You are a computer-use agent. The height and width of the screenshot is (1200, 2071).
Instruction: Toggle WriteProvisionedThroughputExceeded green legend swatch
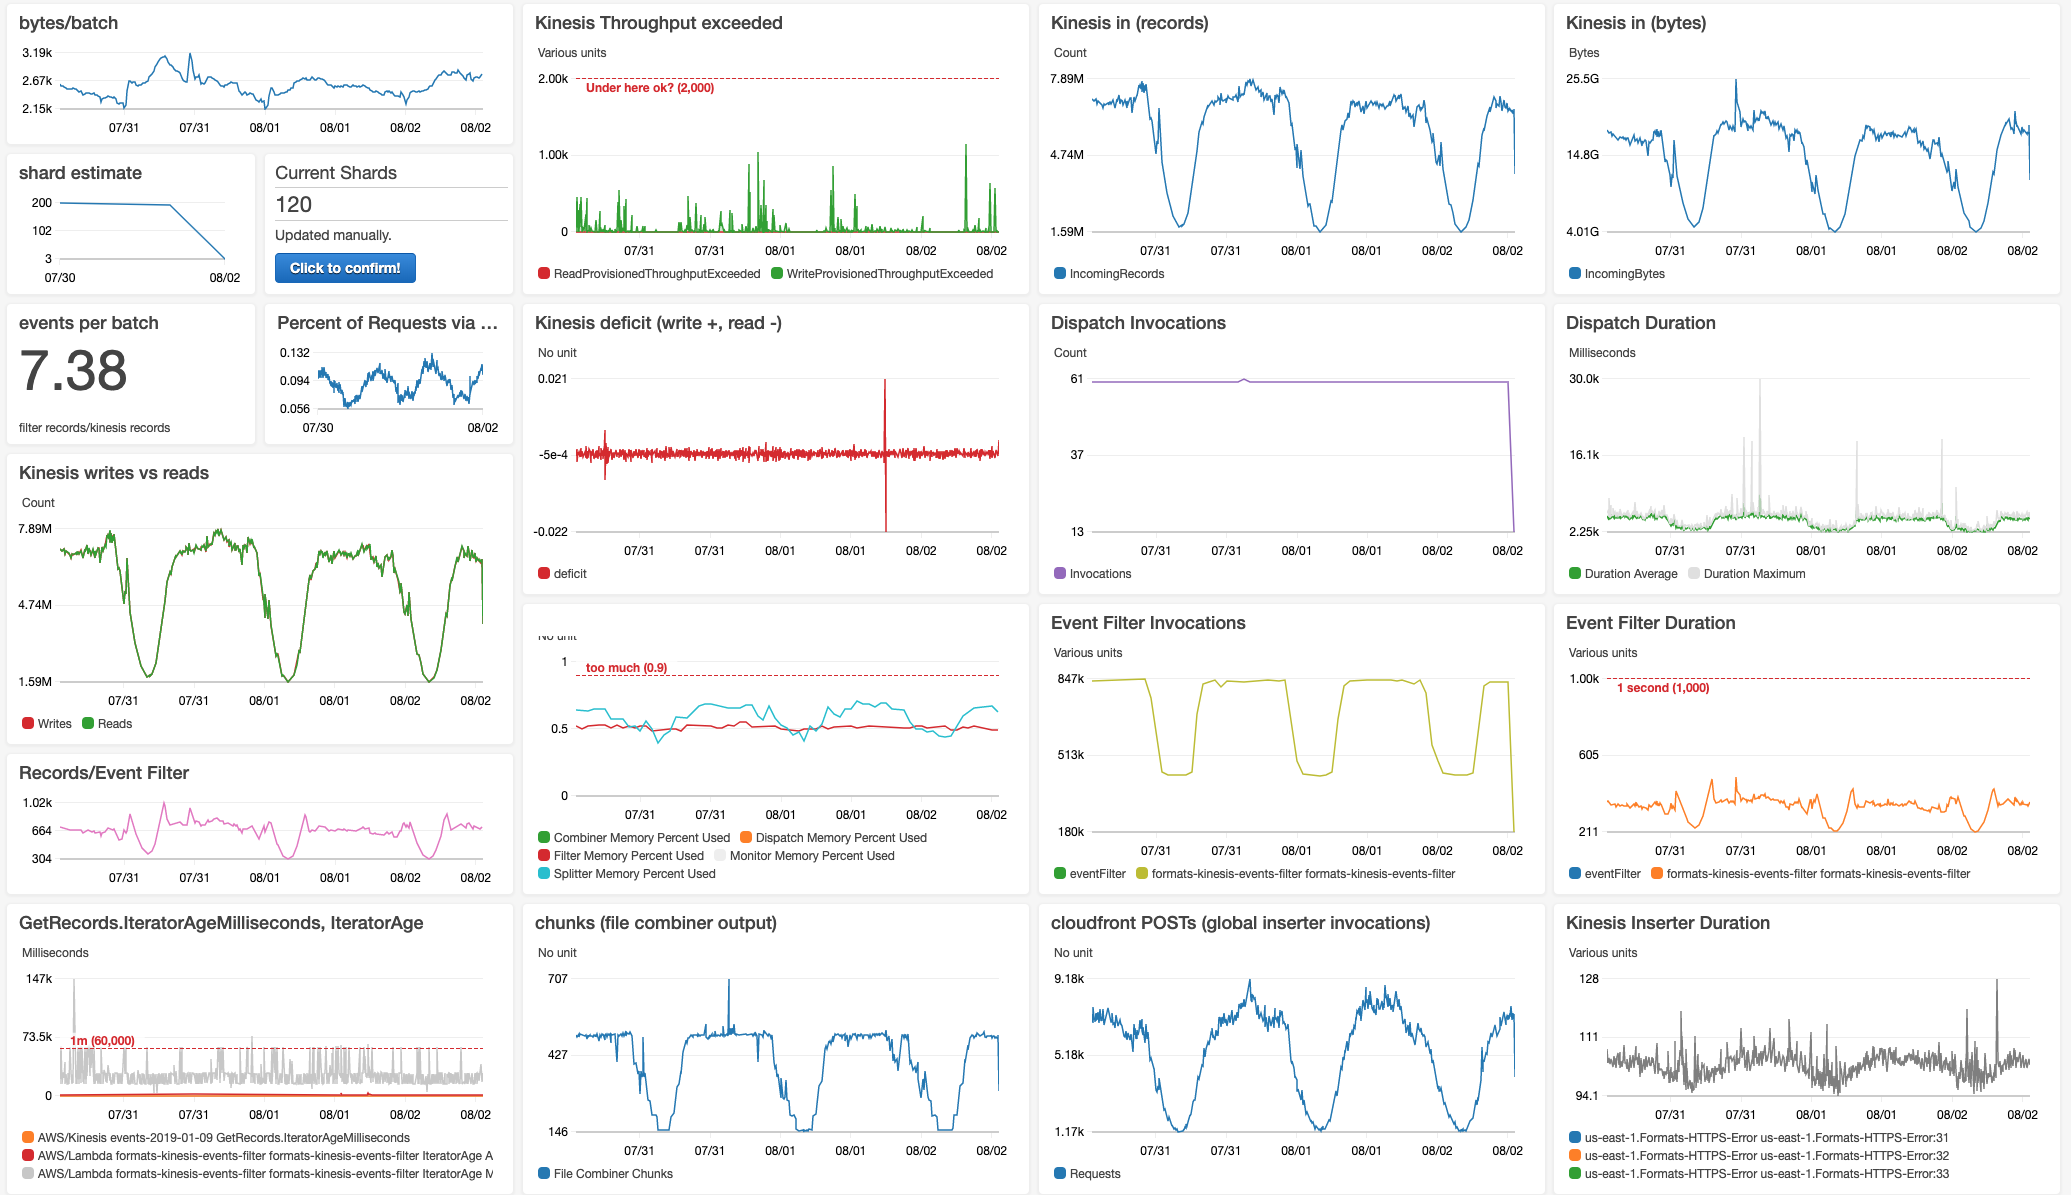pyautogui.click(x=777, y=273)
